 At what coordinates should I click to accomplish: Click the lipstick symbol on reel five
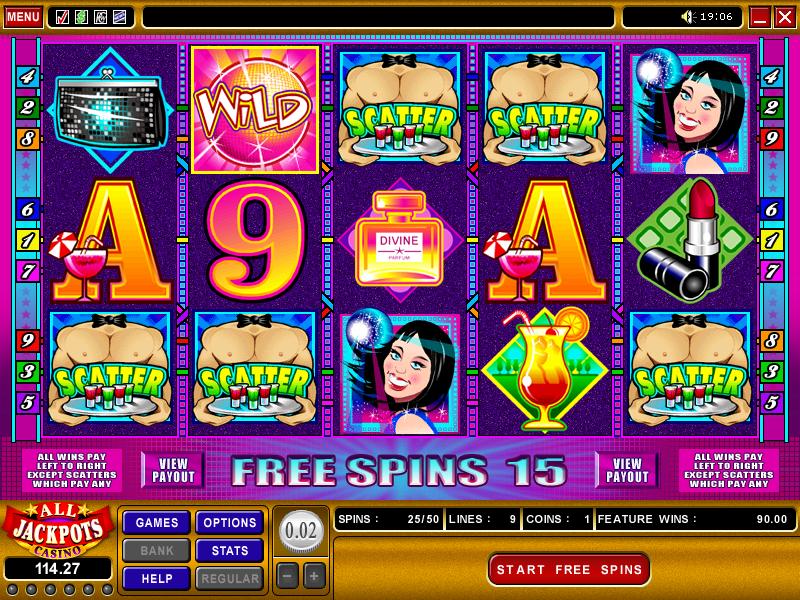point(690,240)
